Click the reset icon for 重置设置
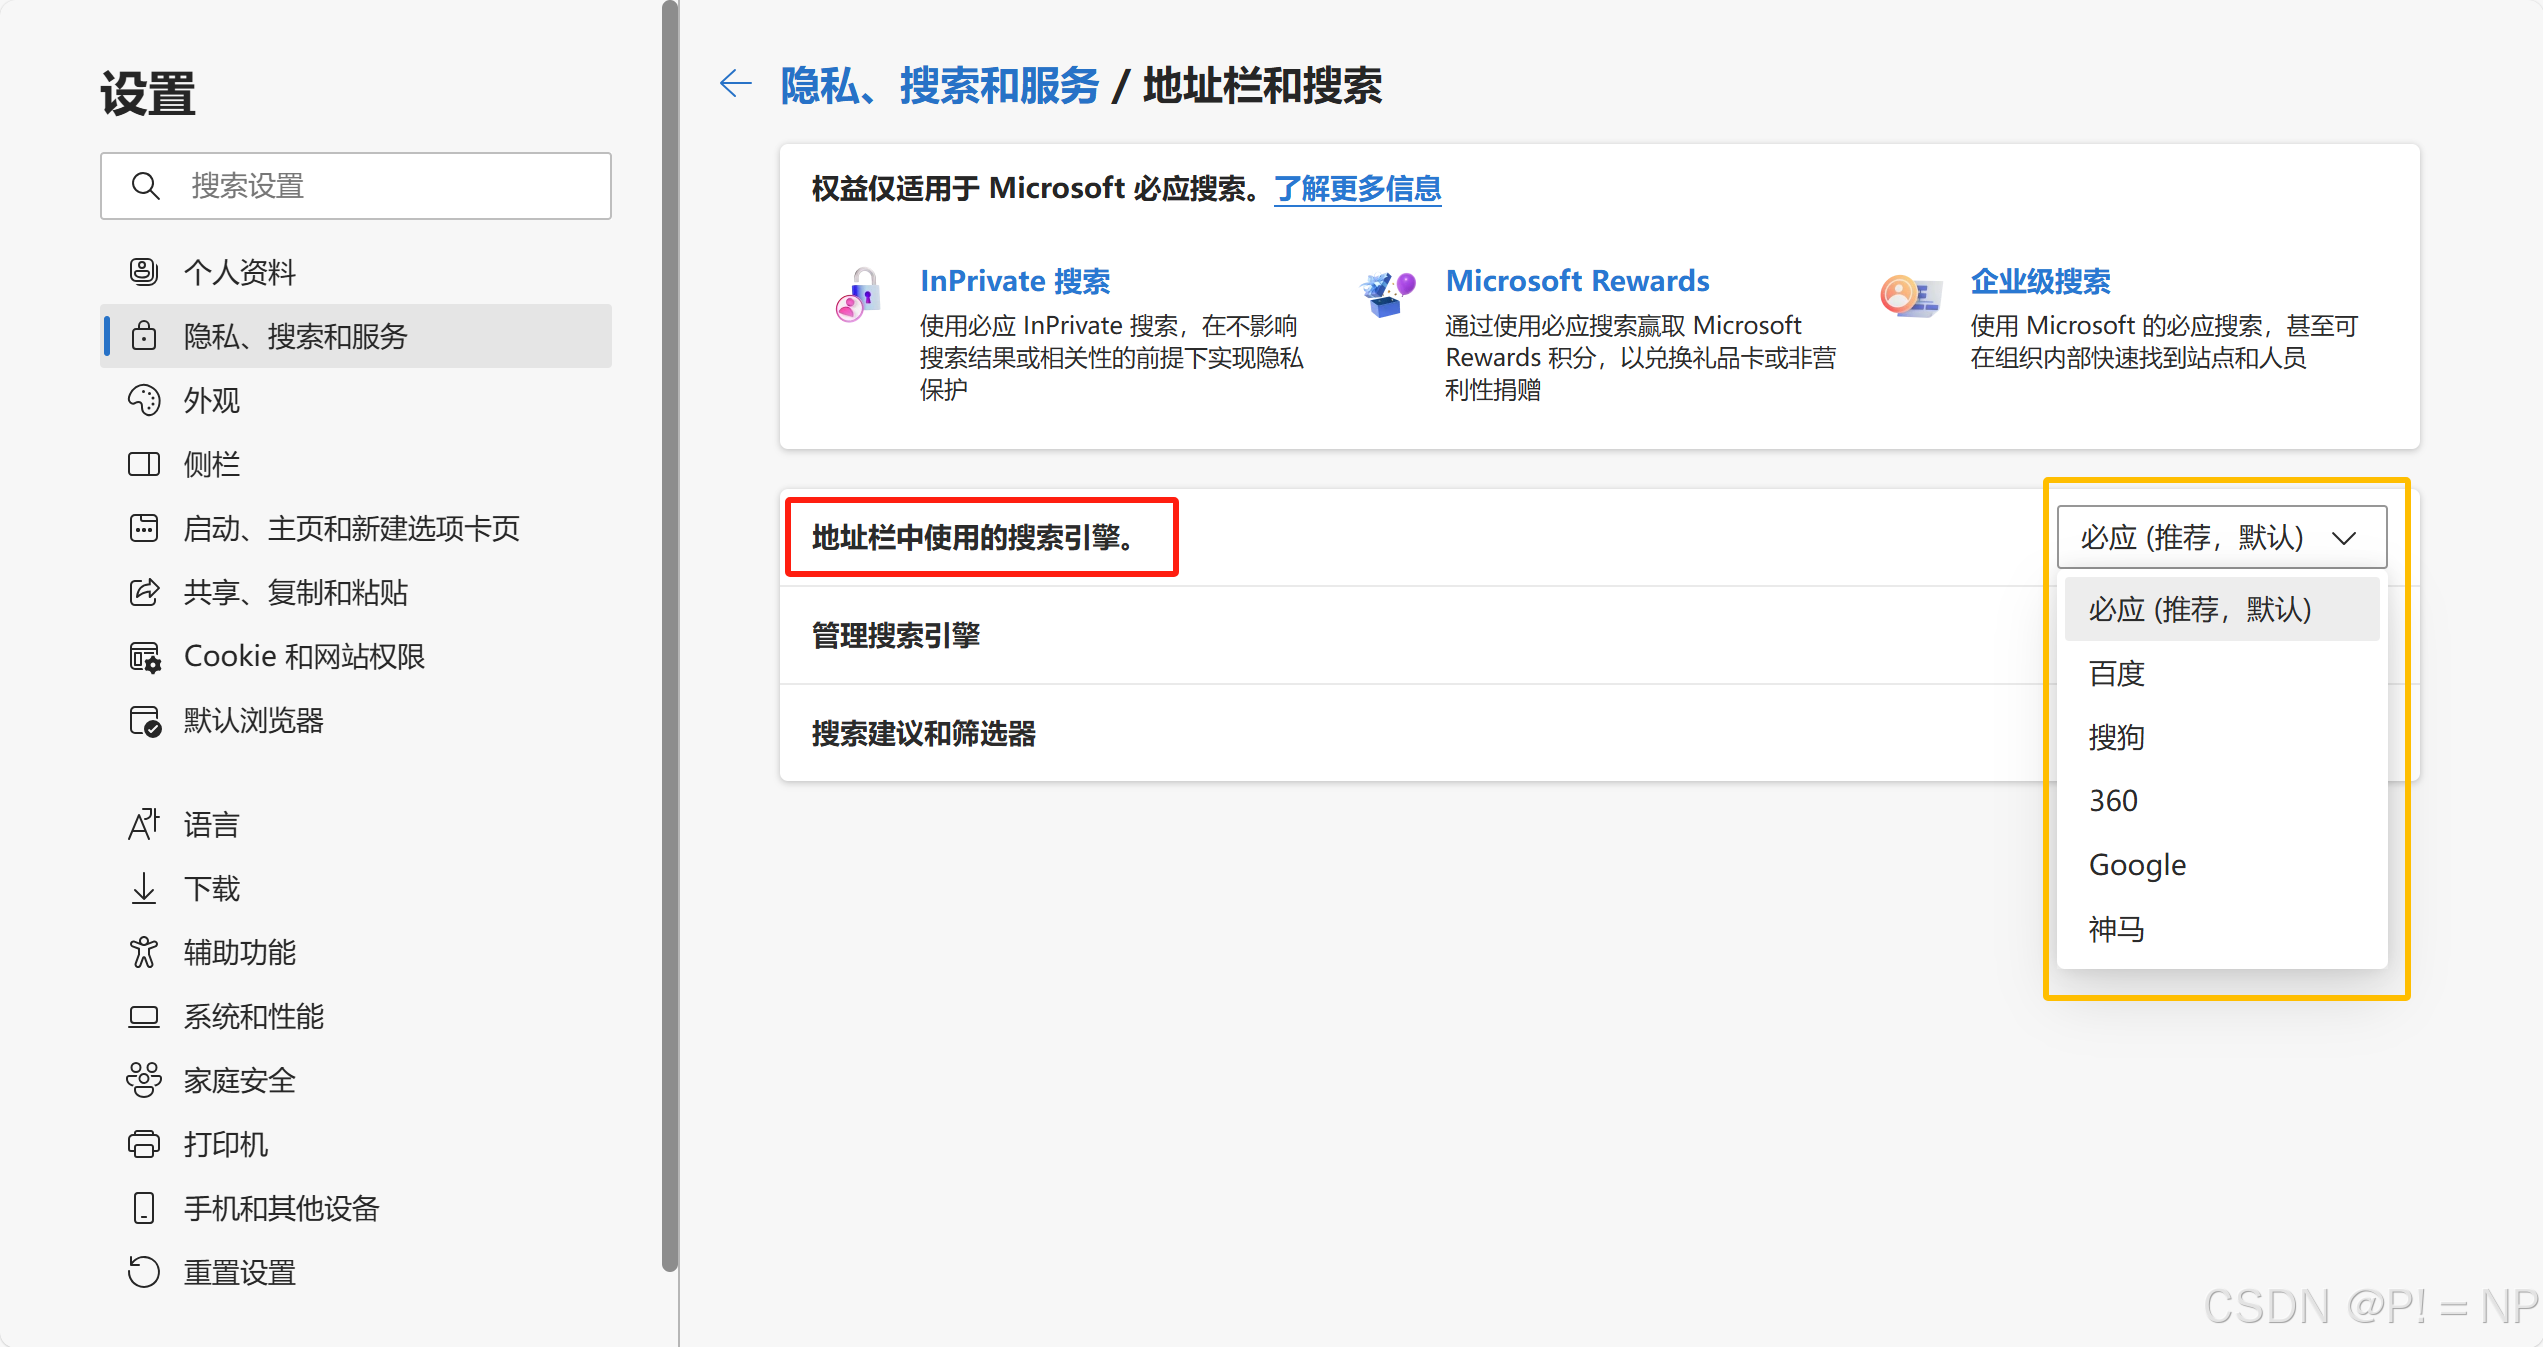 click(x=144, y=1272)
